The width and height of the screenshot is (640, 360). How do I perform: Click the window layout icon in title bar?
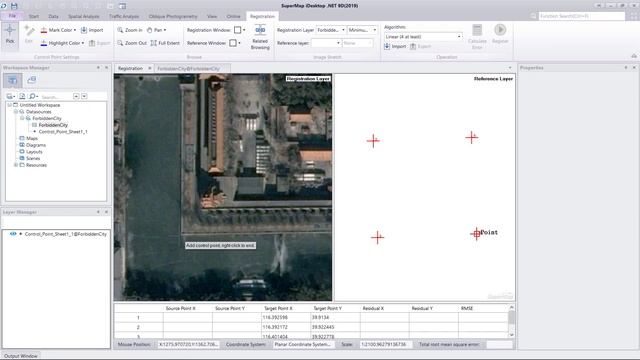tap(122, 6)
